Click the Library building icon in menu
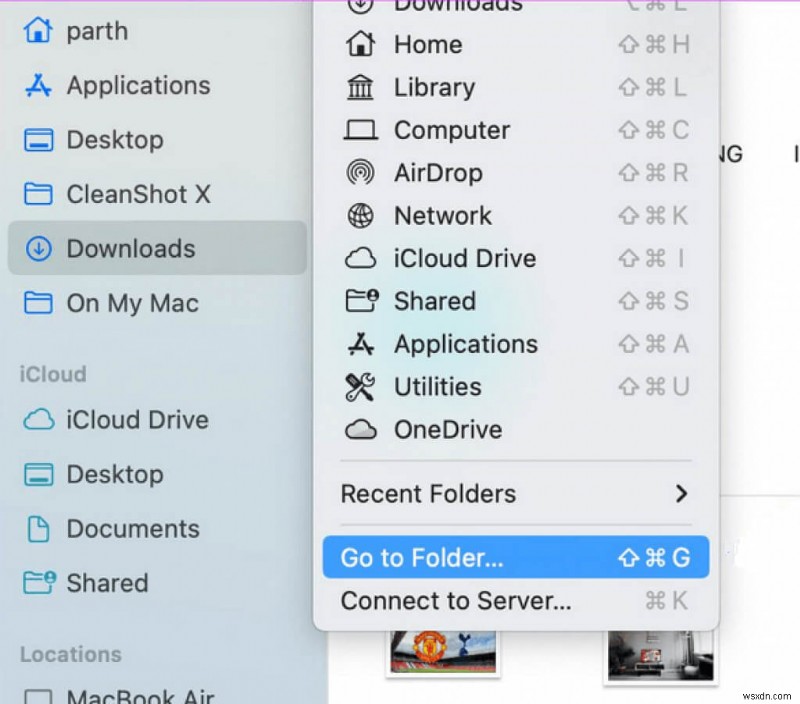The height and width of the screenshot is (704, 800). [x=360, y=87]
